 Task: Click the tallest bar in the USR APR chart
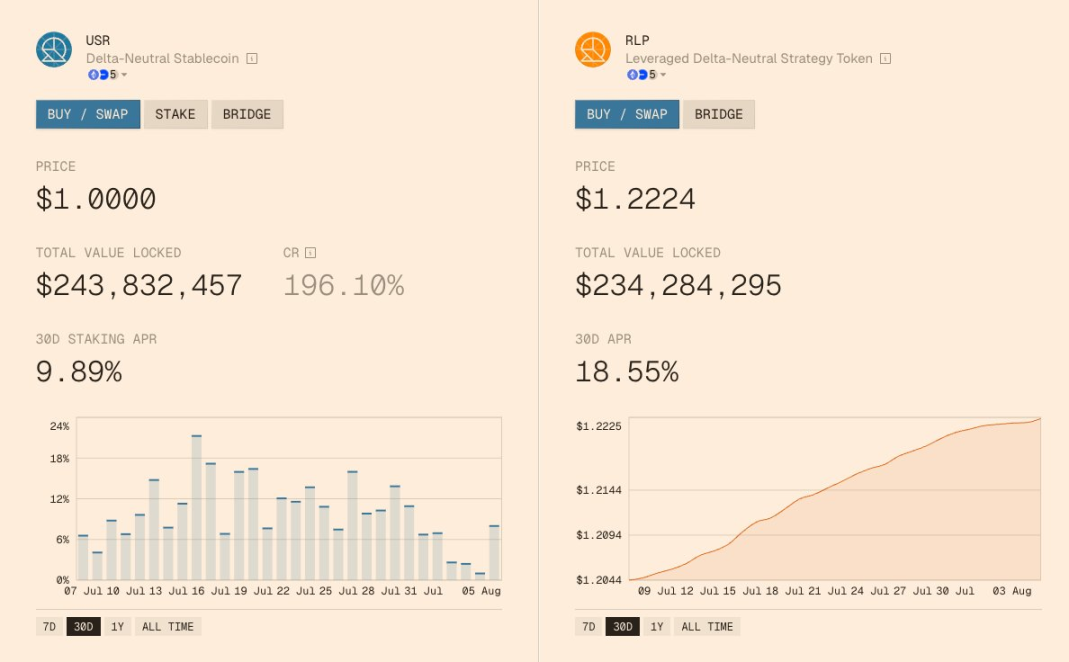(196, 500)
